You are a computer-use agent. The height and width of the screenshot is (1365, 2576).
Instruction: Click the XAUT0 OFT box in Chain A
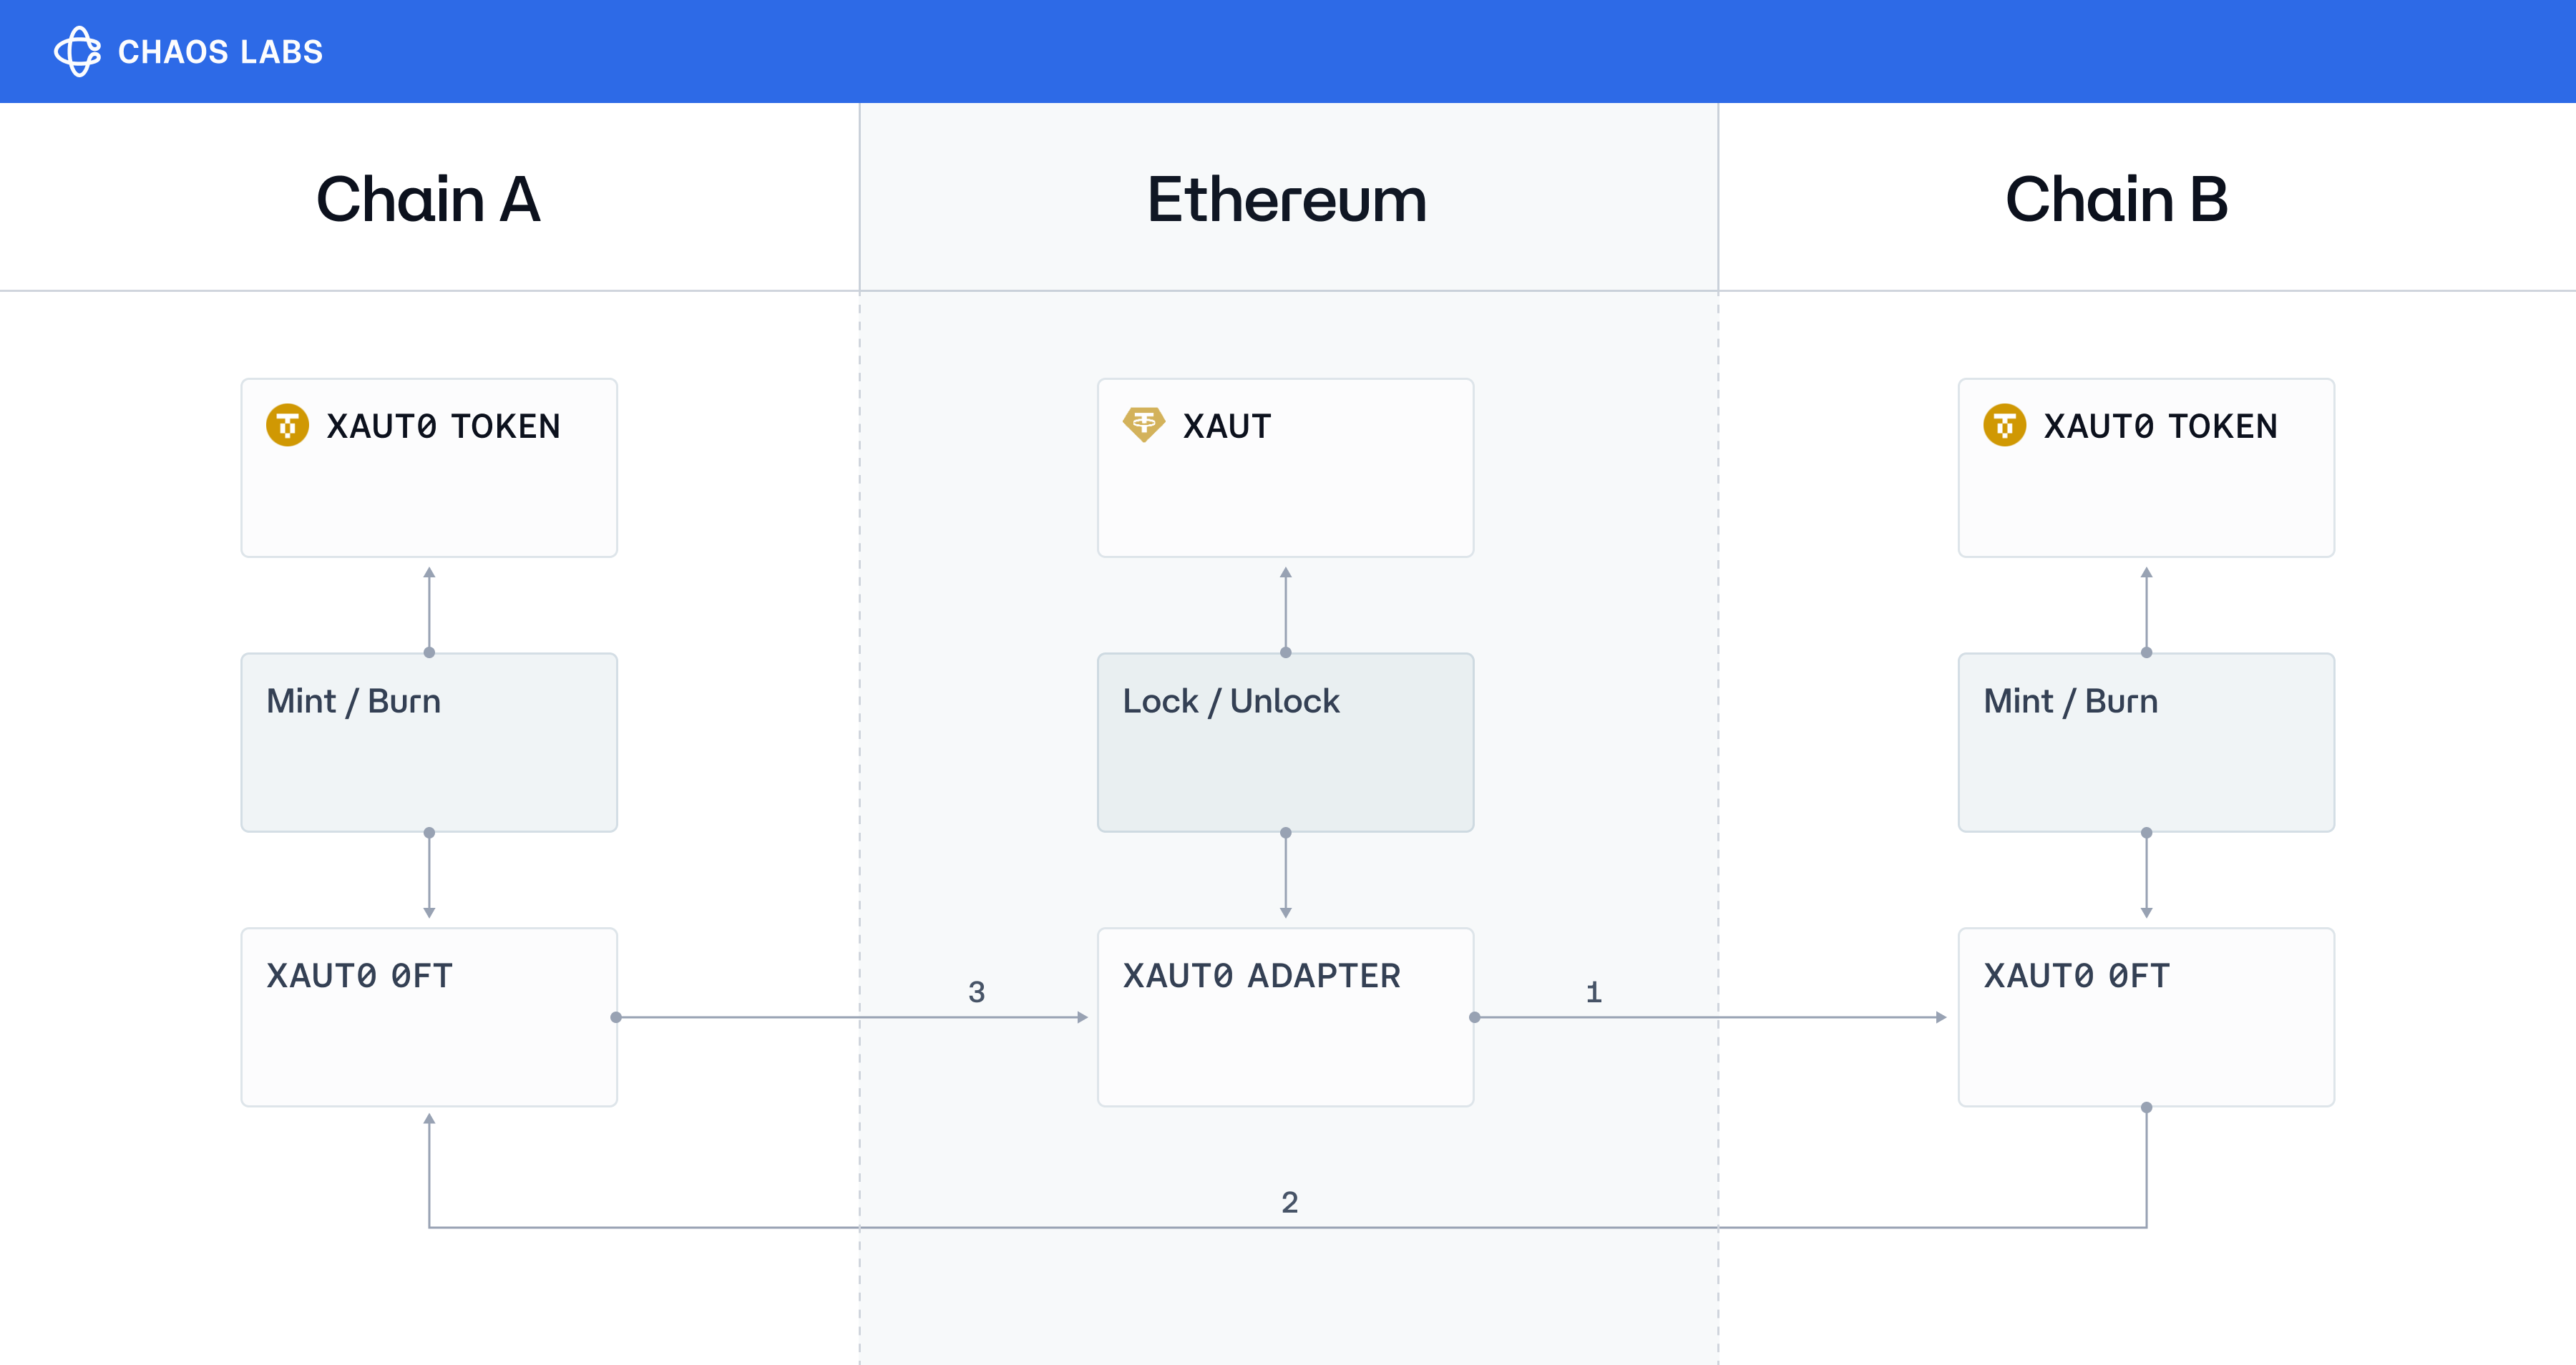point(429,1017)
